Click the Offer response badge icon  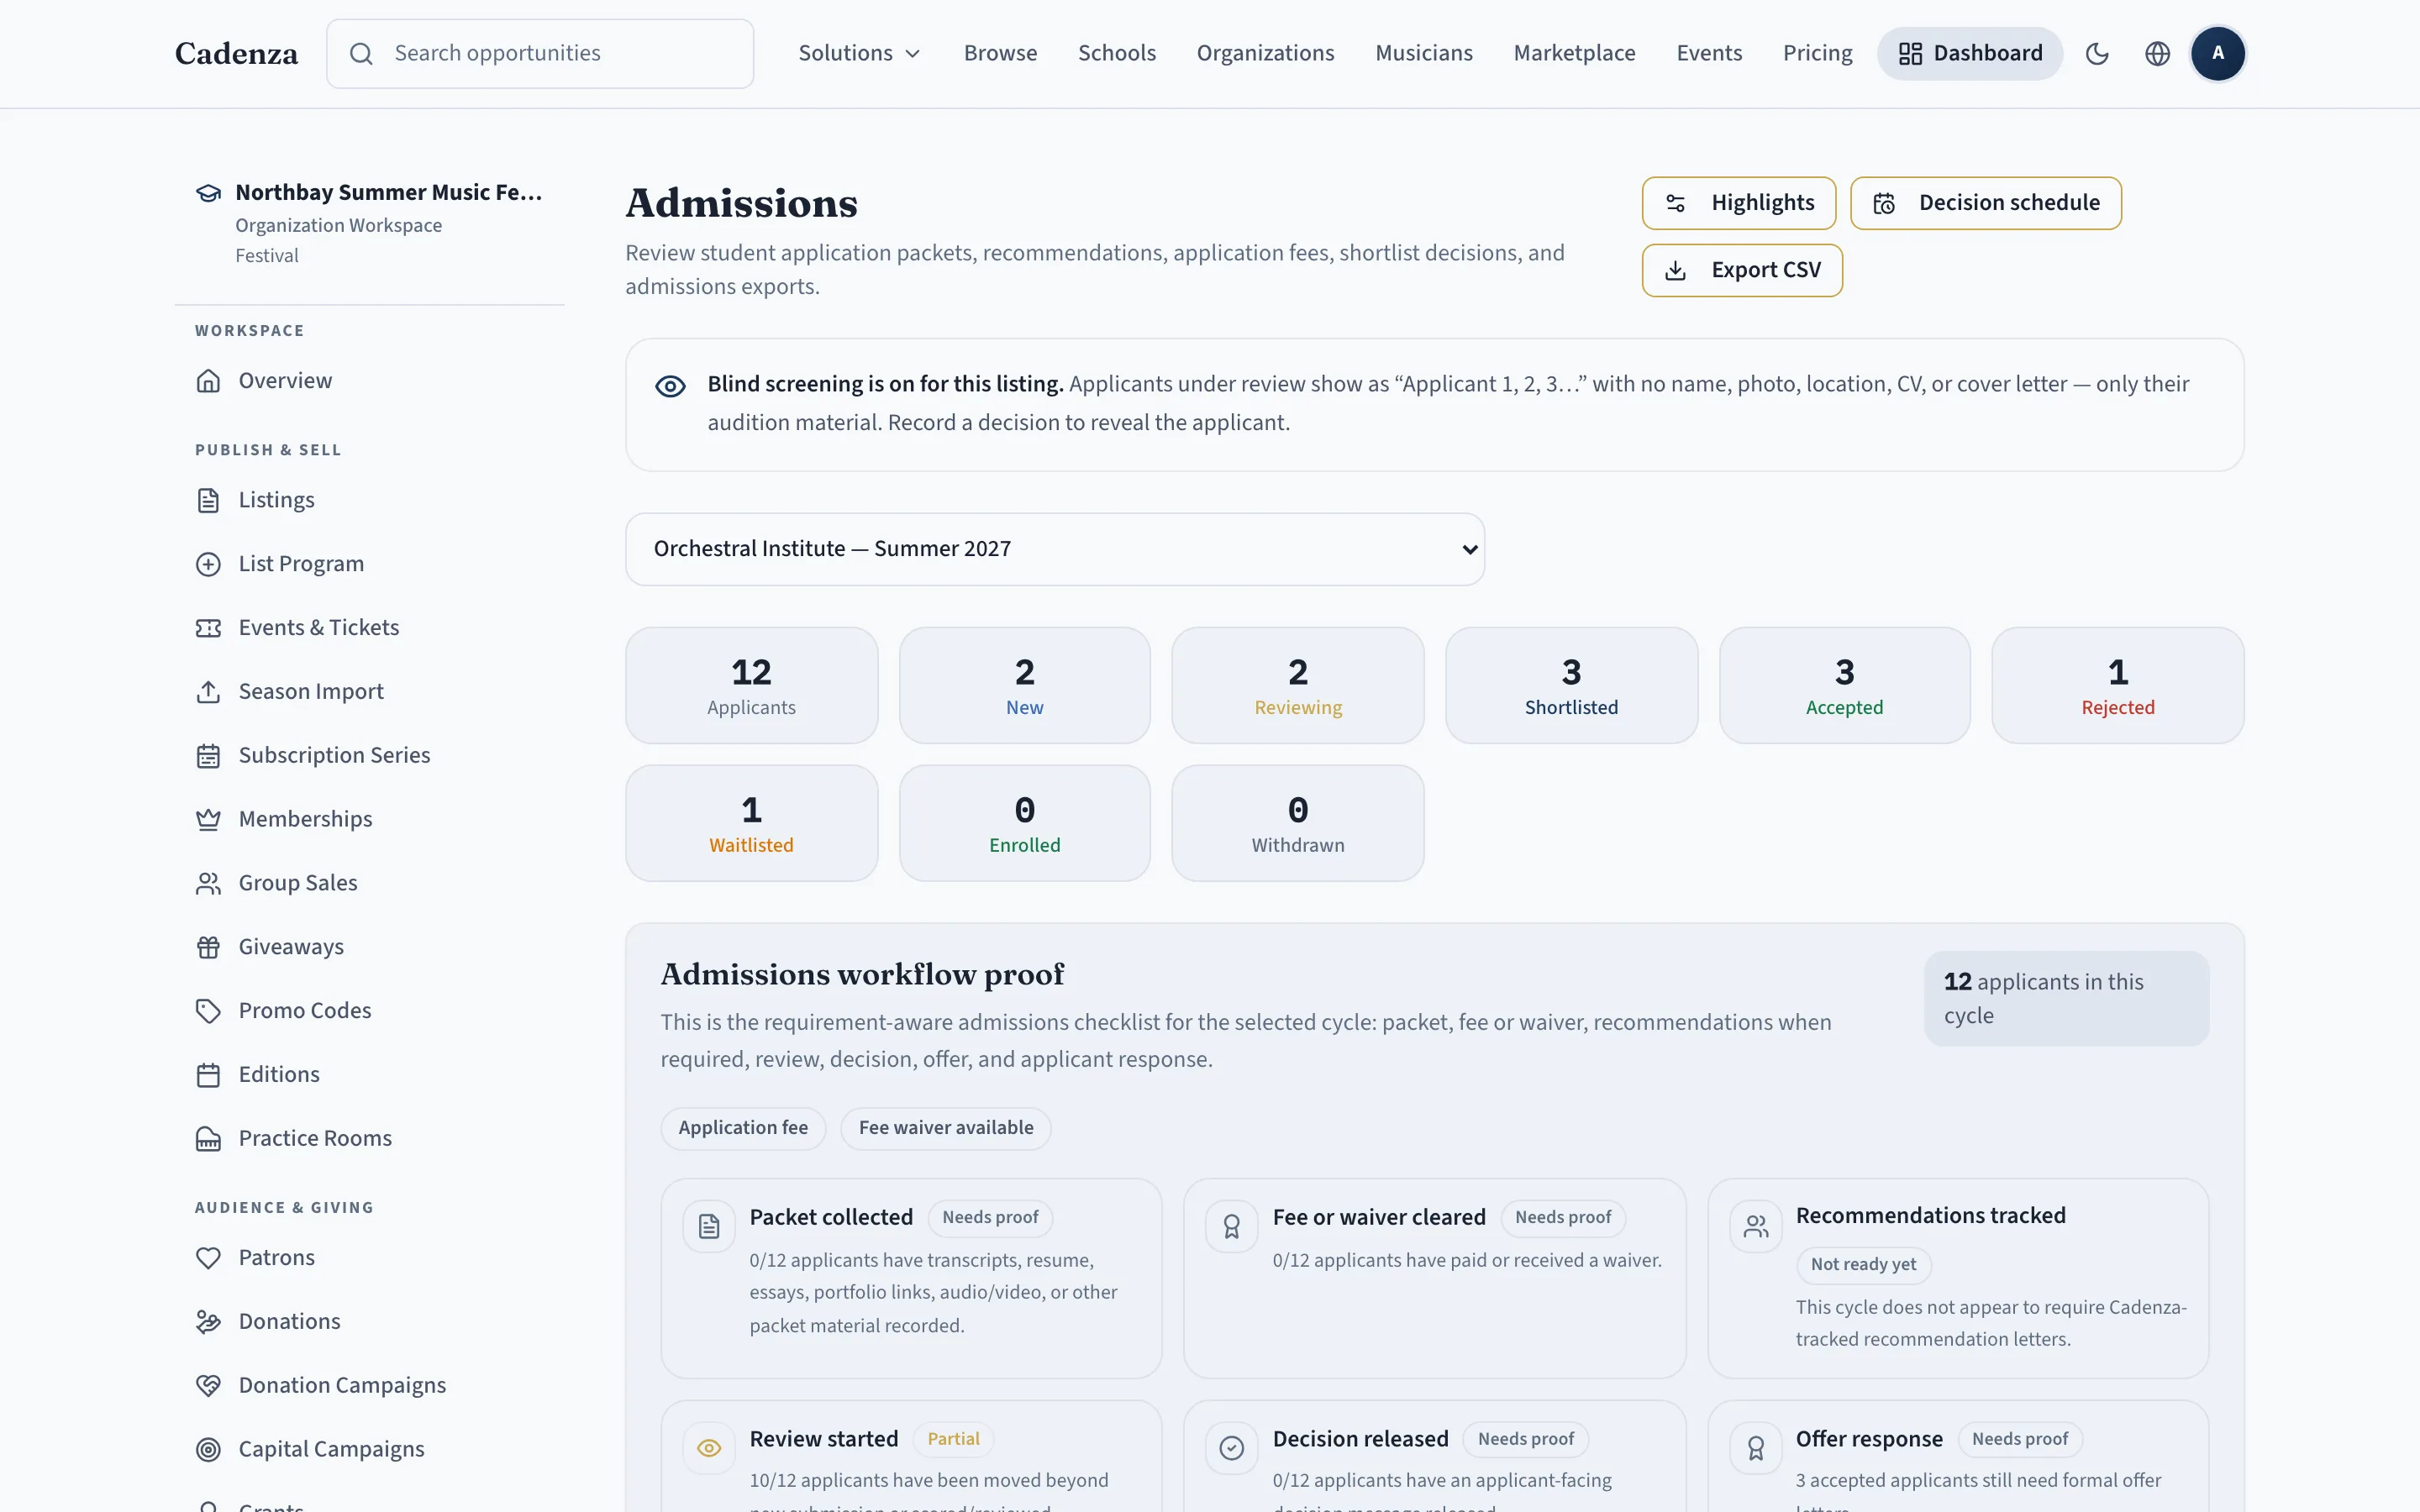pyautogui.click(x=1756, y=1448)
